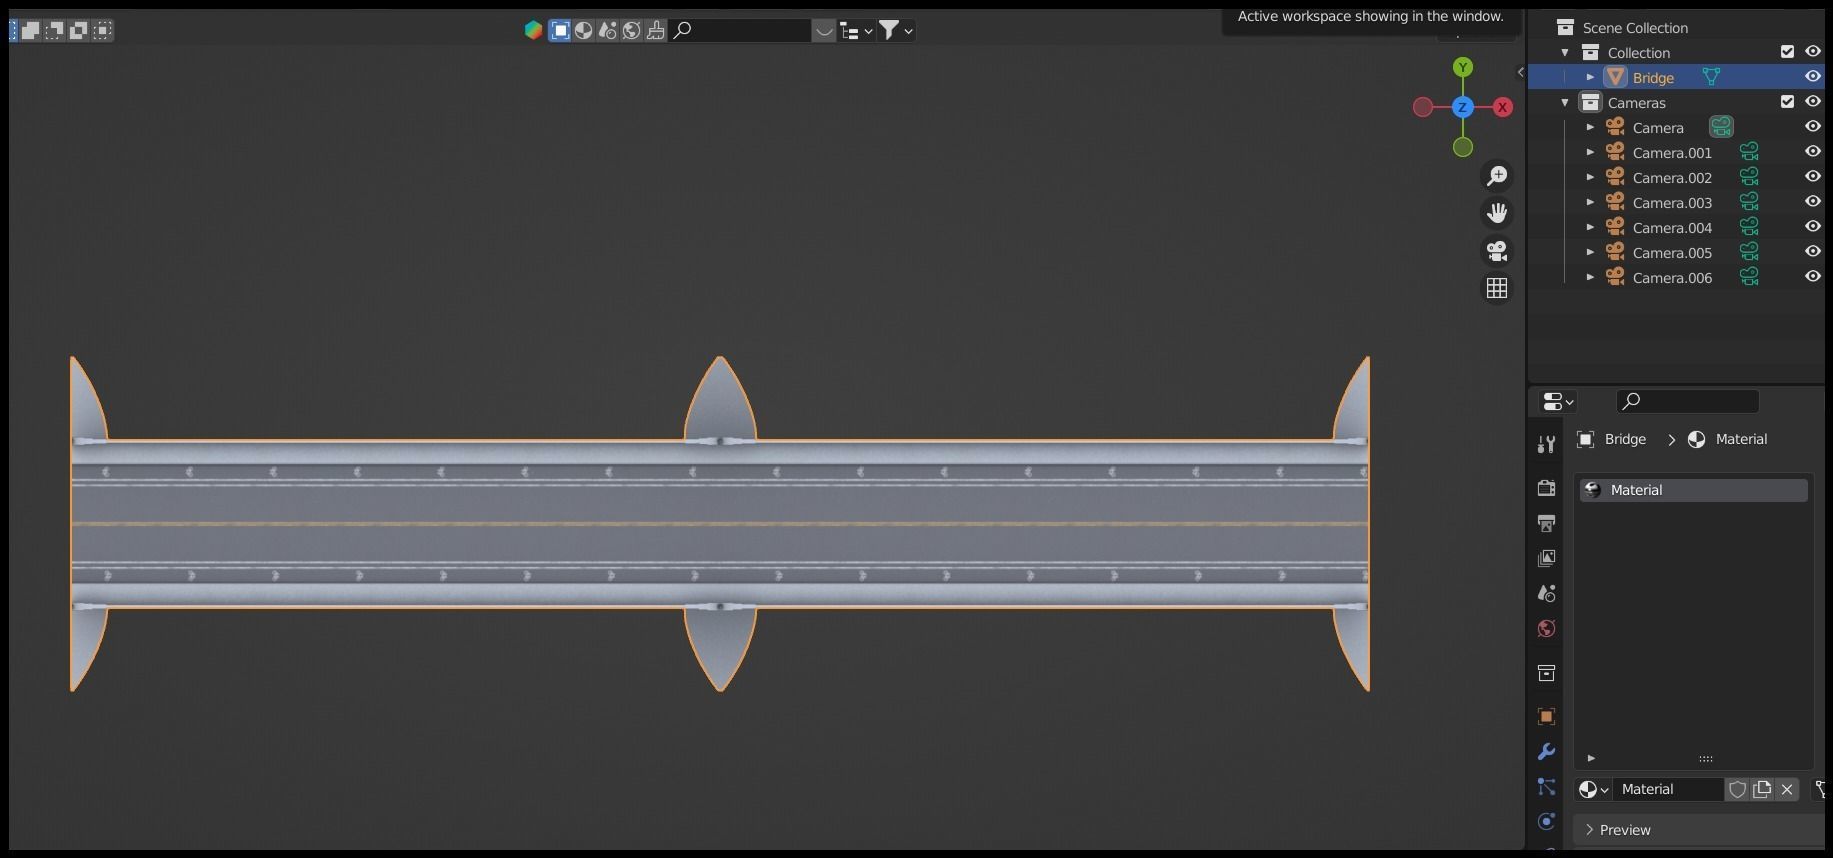Hide Camera.006 with its eye icon
Screen dimensions: 1833x858
tap(1812, 277)
